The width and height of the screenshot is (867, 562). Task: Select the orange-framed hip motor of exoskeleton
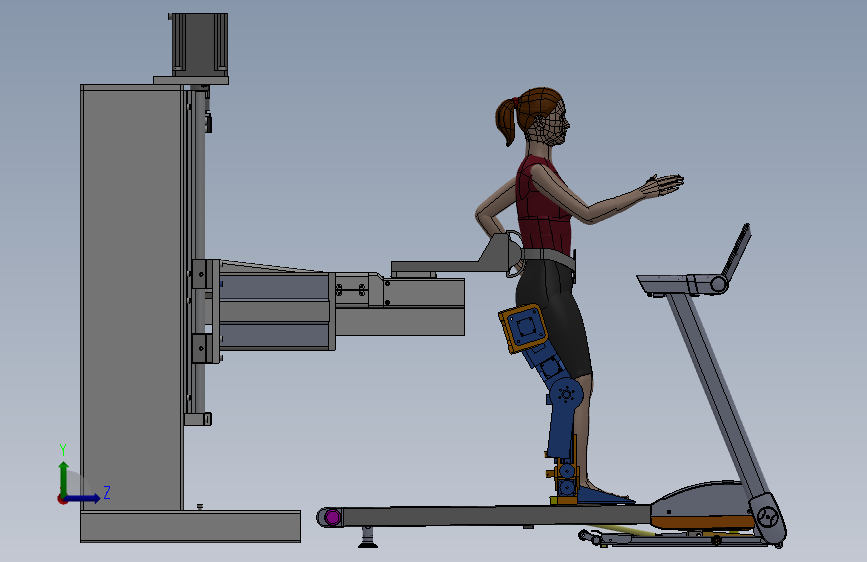pyautogui.click(x=523, y=329)
